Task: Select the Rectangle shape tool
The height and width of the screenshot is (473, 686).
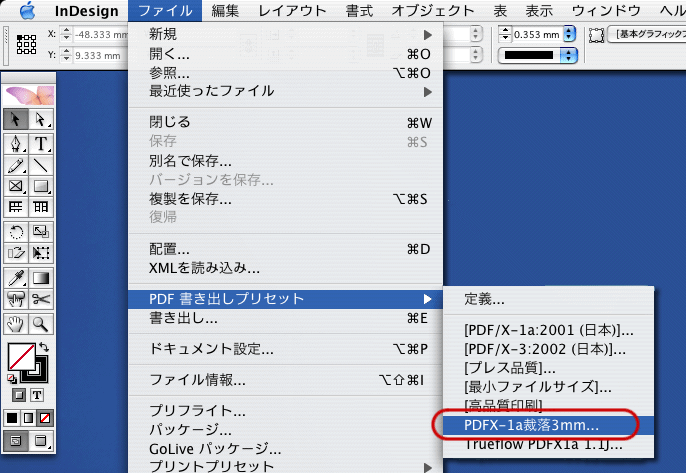Action: [41, 186]
